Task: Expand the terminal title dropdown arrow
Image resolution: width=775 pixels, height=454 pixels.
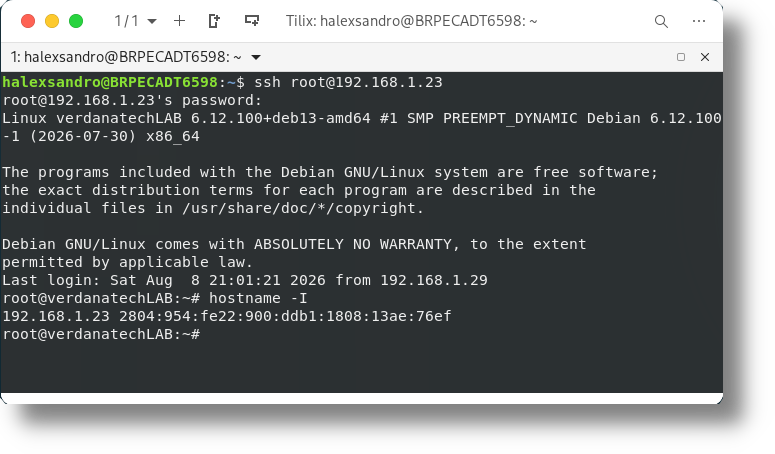Action: click(x=256, y=57)
